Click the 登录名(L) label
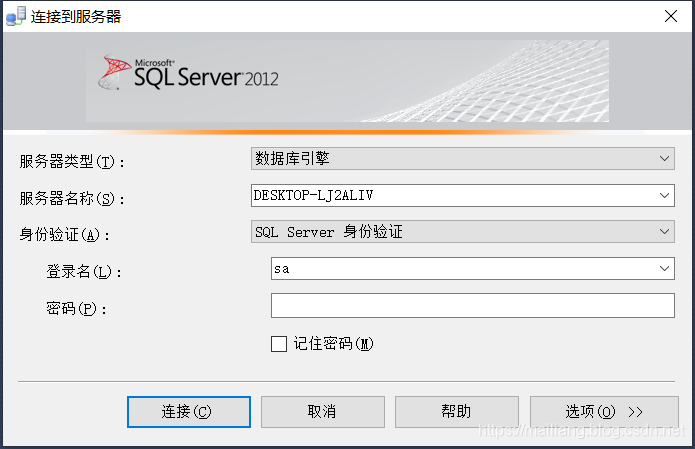This screenshot has width=695, height=449. [84, 271]
